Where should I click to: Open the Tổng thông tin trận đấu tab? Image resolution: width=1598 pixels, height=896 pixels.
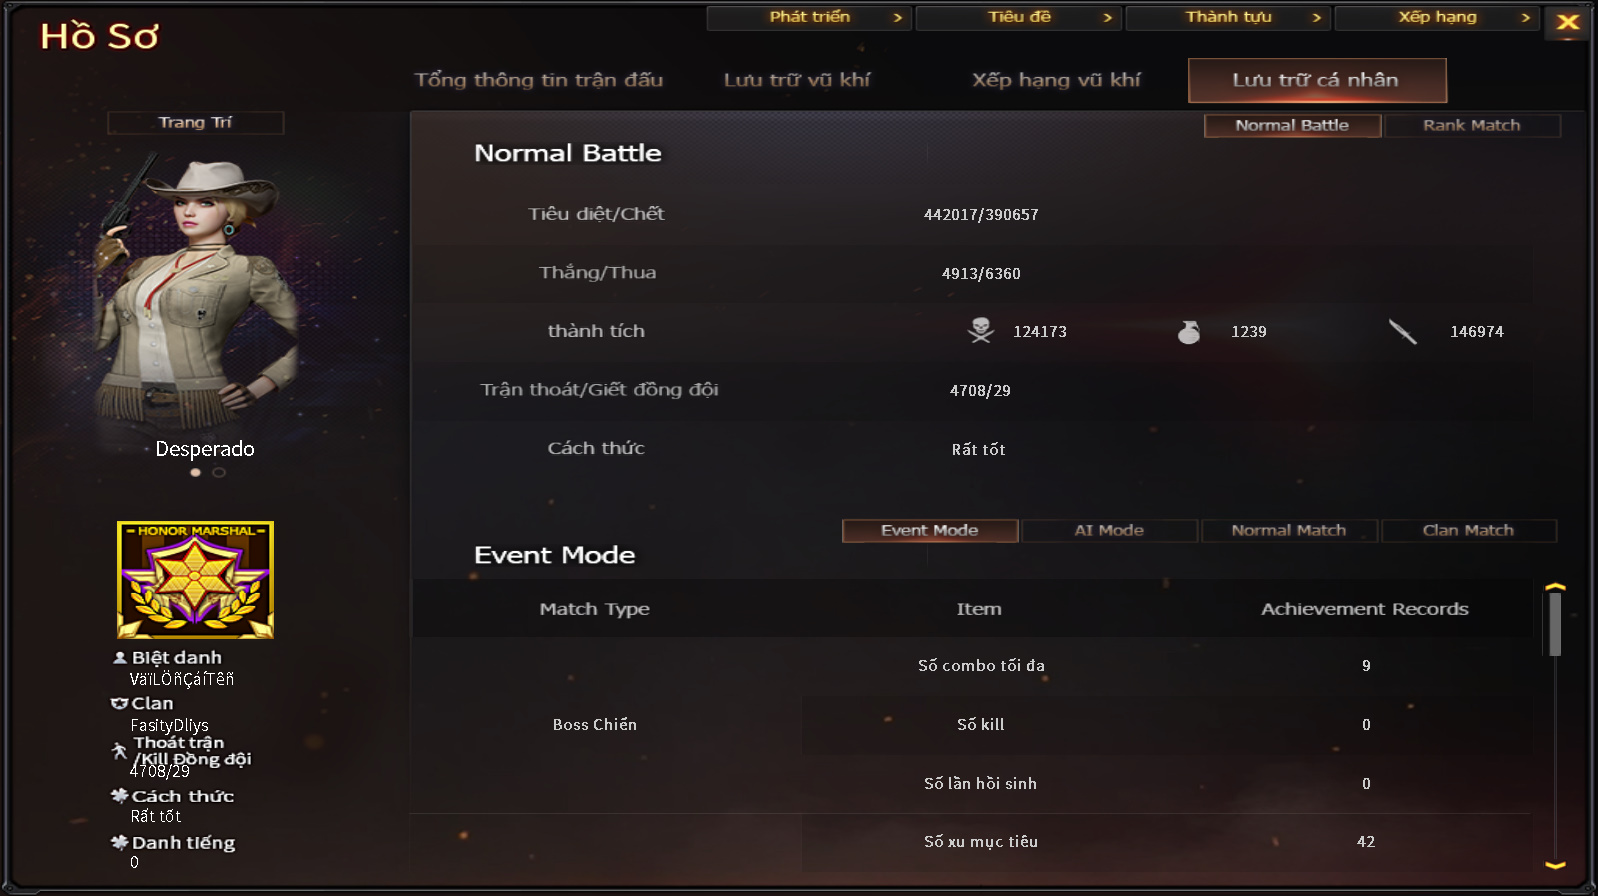[x=539, y=80]
